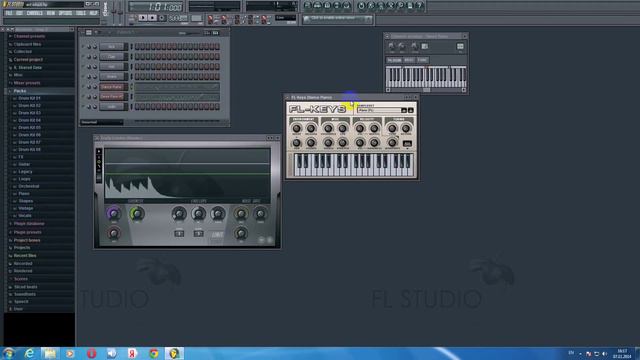Open the Step Sequencer view shortcut icon
This screenshot has width=640, height=360.
tap(317, 6)
